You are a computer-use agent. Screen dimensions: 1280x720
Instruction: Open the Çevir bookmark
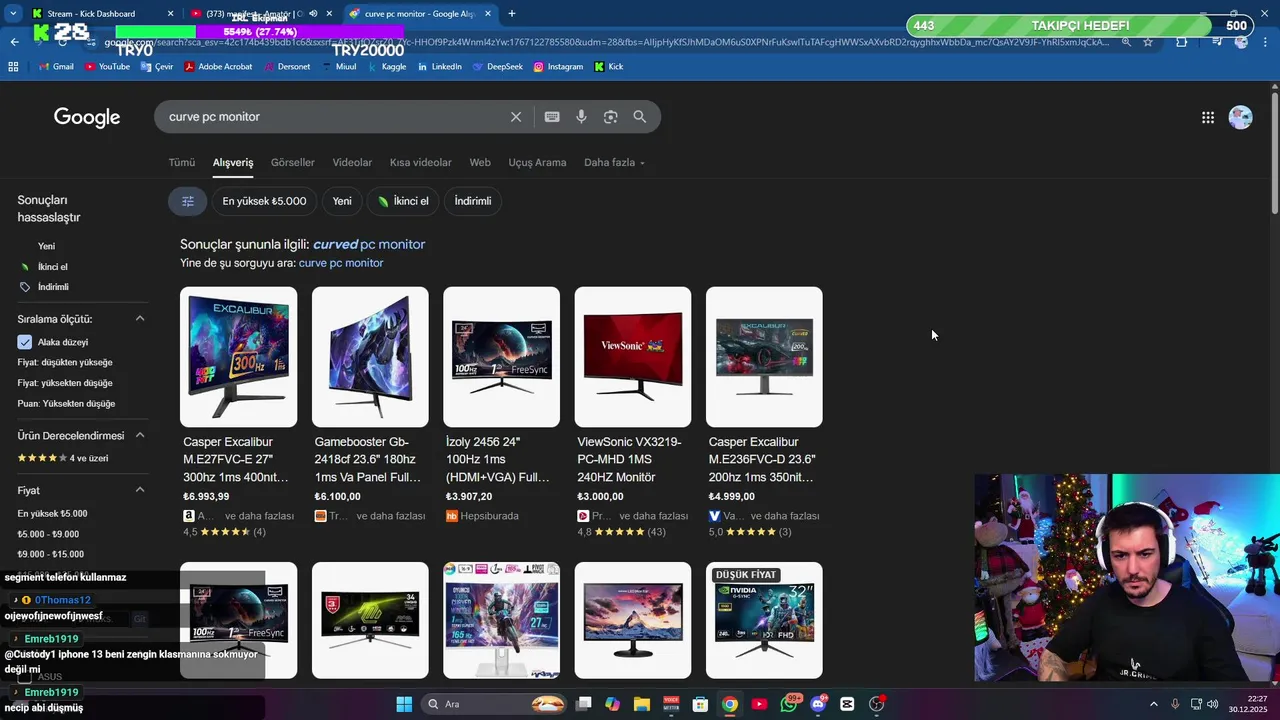tap(156, 66)
